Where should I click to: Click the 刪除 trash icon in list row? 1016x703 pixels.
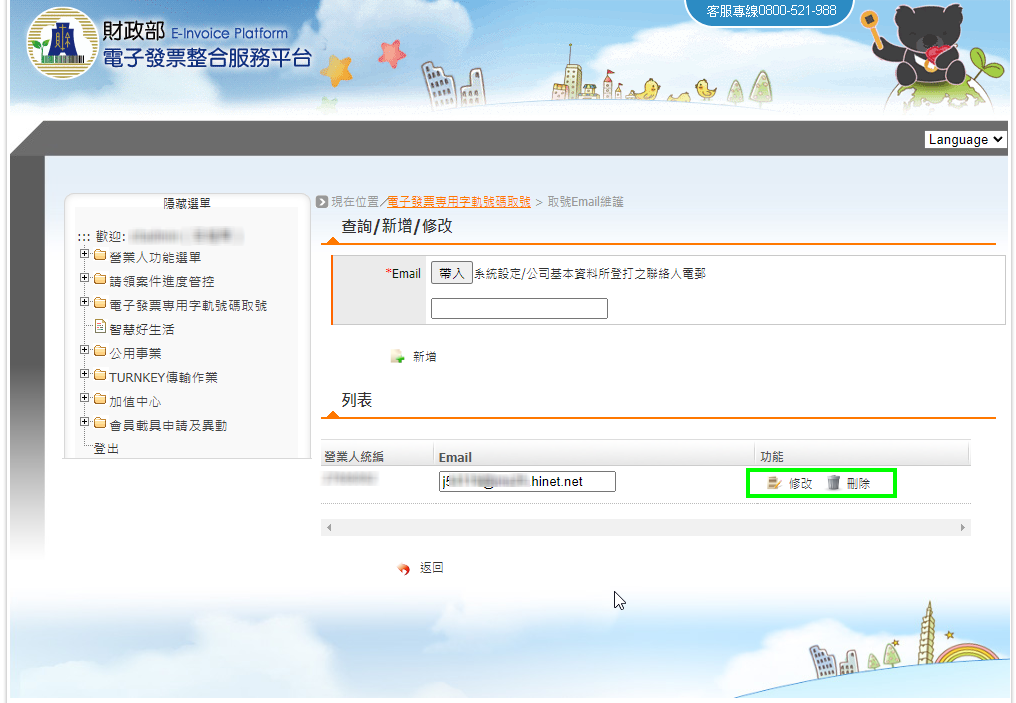(833, 483)
